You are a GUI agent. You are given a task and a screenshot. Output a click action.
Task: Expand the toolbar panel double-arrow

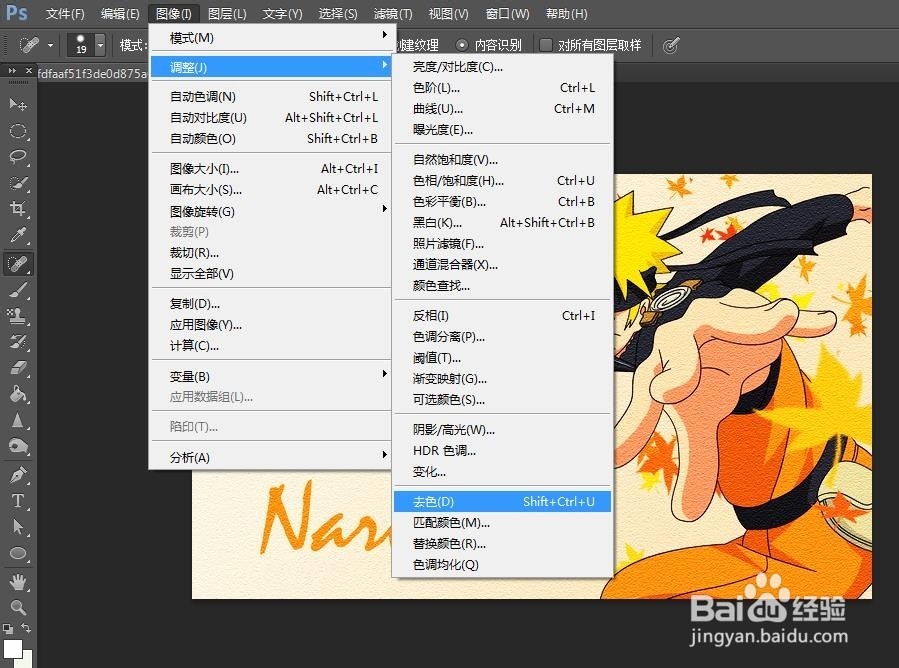(x=12, y=71)
